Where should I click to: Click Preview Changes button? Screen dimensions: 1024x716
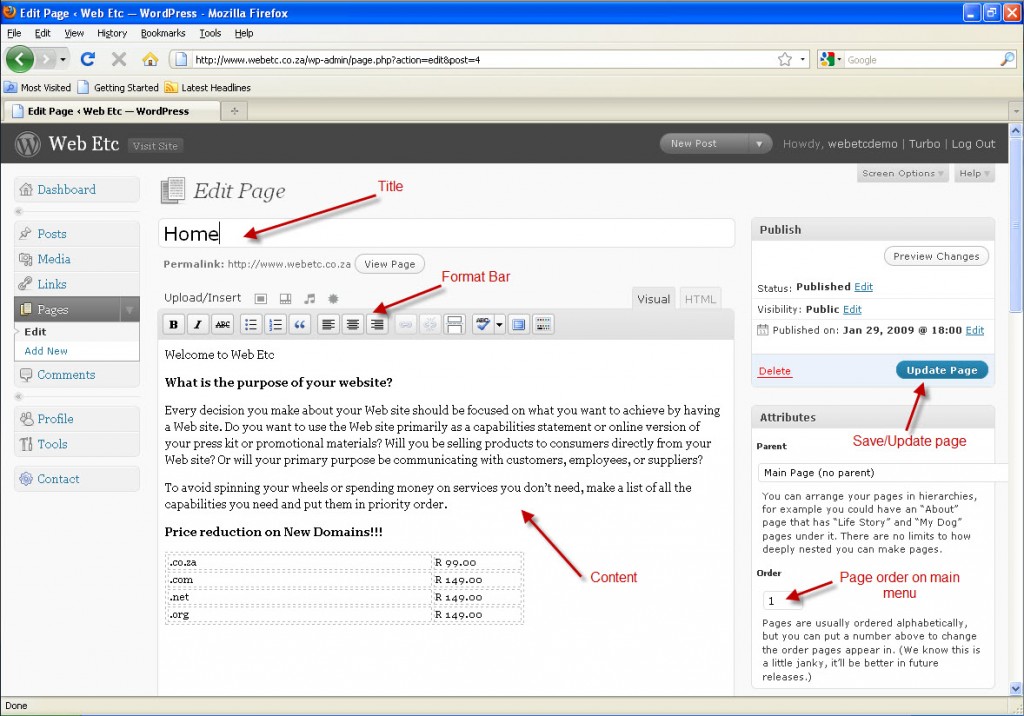[x=936, y=256]
